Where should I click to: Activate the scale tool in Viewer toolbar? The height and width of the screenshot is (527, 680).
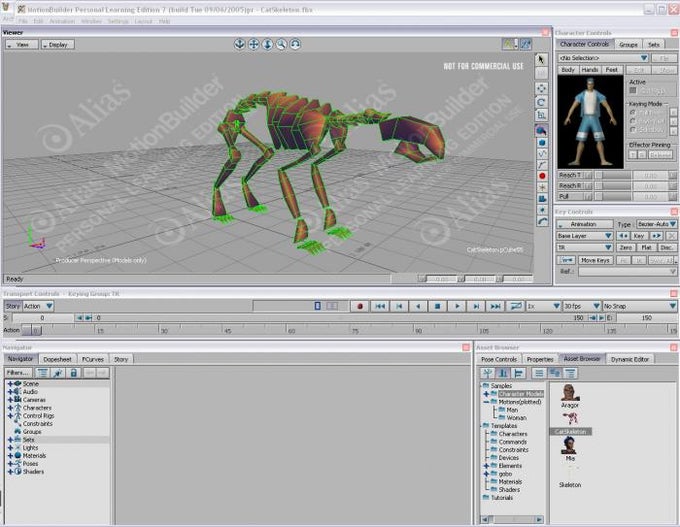[541, 115]
